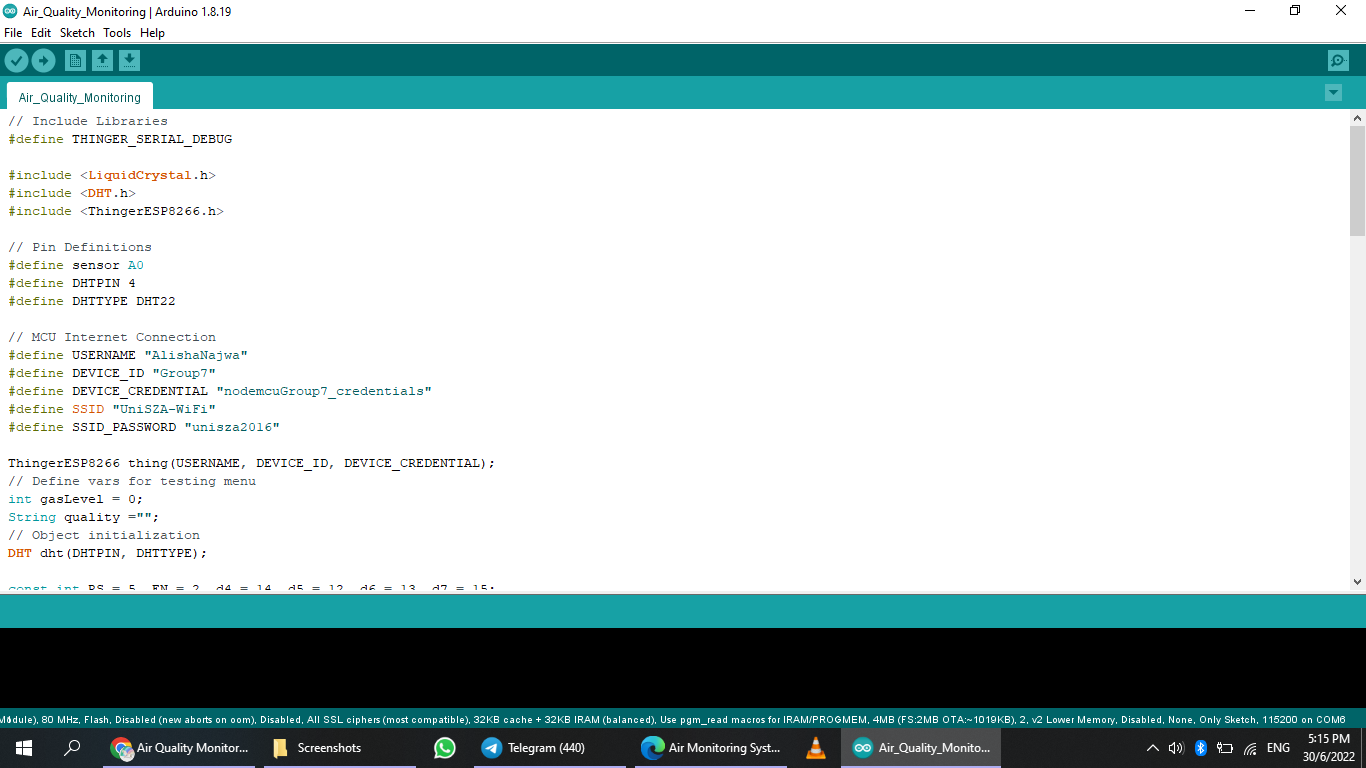
Task: Click the DEVICE_ID "Group7" line
Action: pos(112,373)
